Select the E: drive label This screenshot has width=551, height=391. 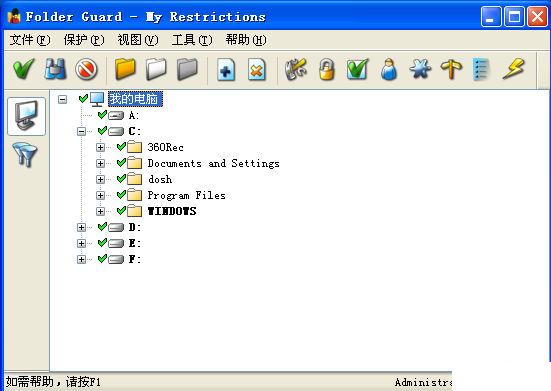tap(134, 243)
